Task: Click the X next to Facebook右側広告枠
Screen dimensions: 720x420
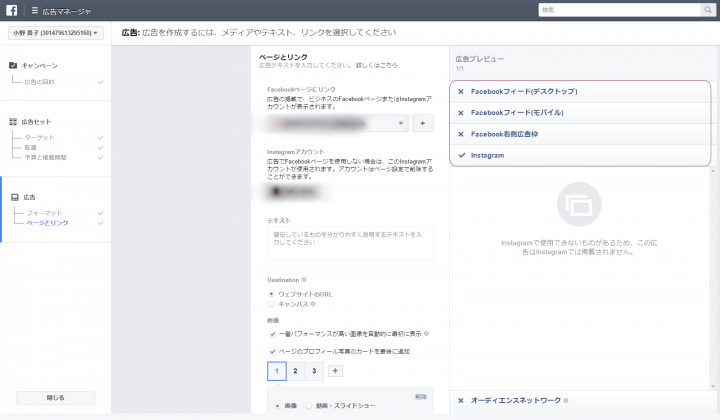Action: coord(461,134)
